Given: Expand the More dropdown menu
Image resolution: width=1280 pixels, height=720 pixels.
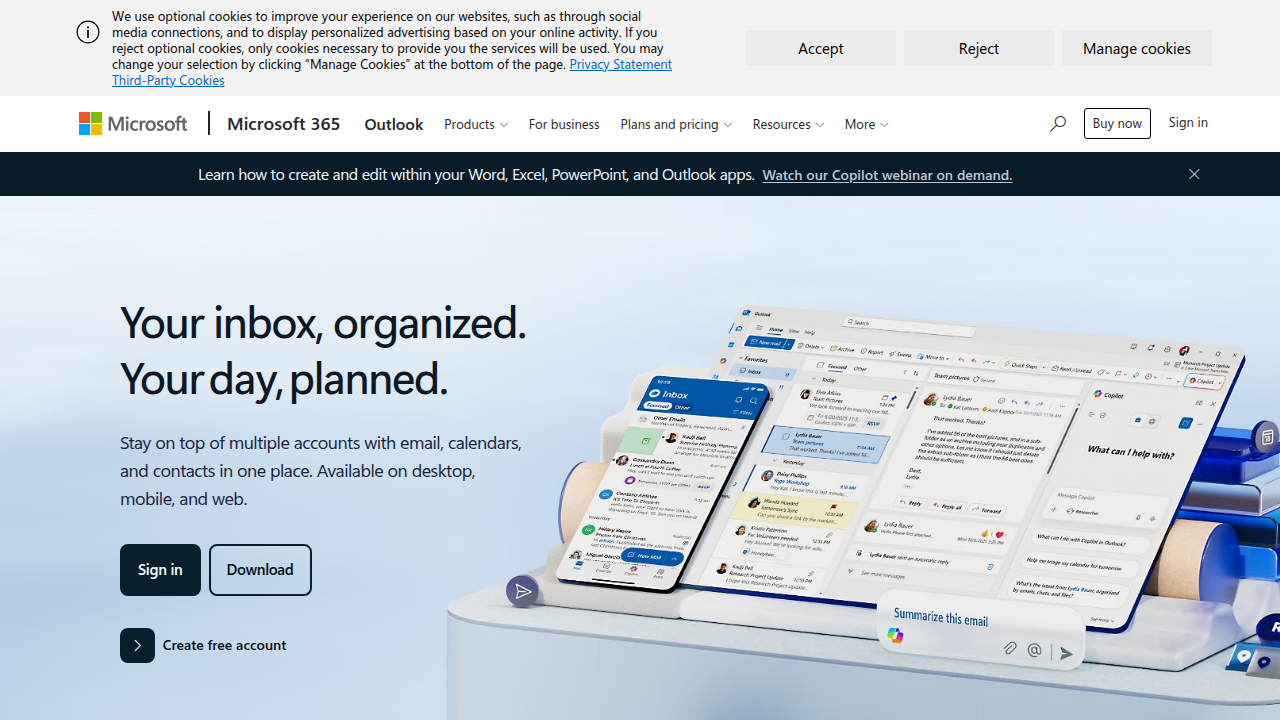Looking at the screenshot, I should pos(866,123).
